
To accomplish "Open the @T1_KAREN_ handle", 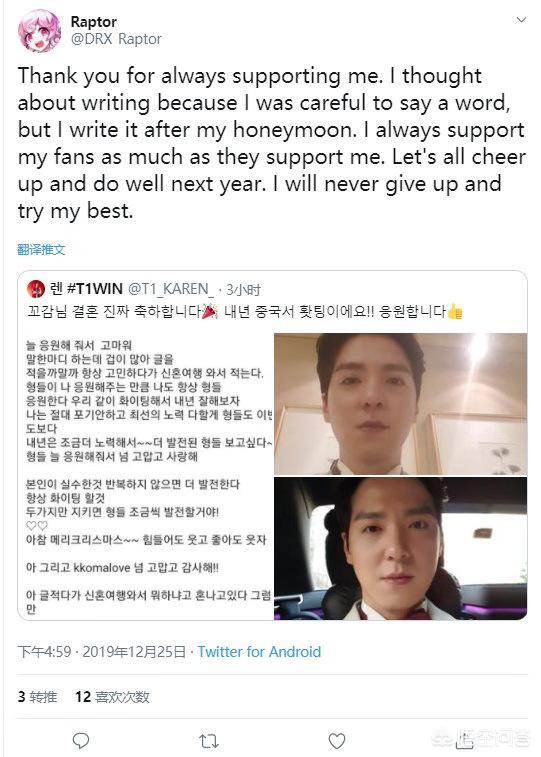I will pos(170,289).
